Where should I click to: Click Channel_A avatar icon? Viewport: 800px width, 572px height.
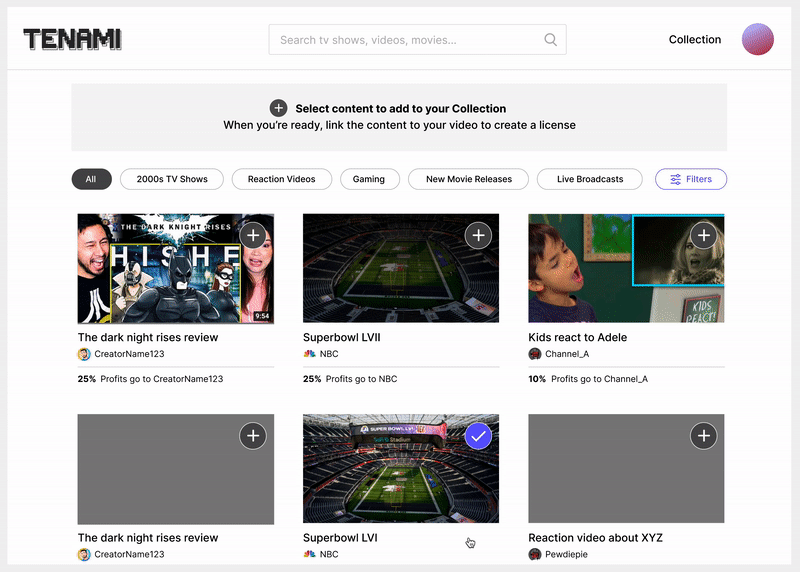pos(535,354)
